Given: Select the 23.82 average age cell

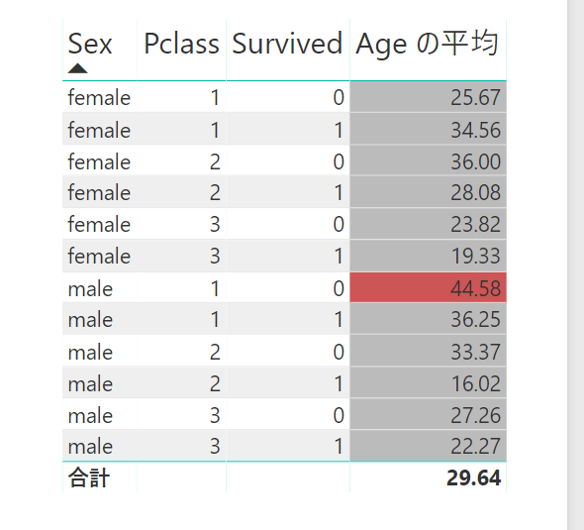Looking at the screenshot, I should pyautogui.click(x=428, y=224).
